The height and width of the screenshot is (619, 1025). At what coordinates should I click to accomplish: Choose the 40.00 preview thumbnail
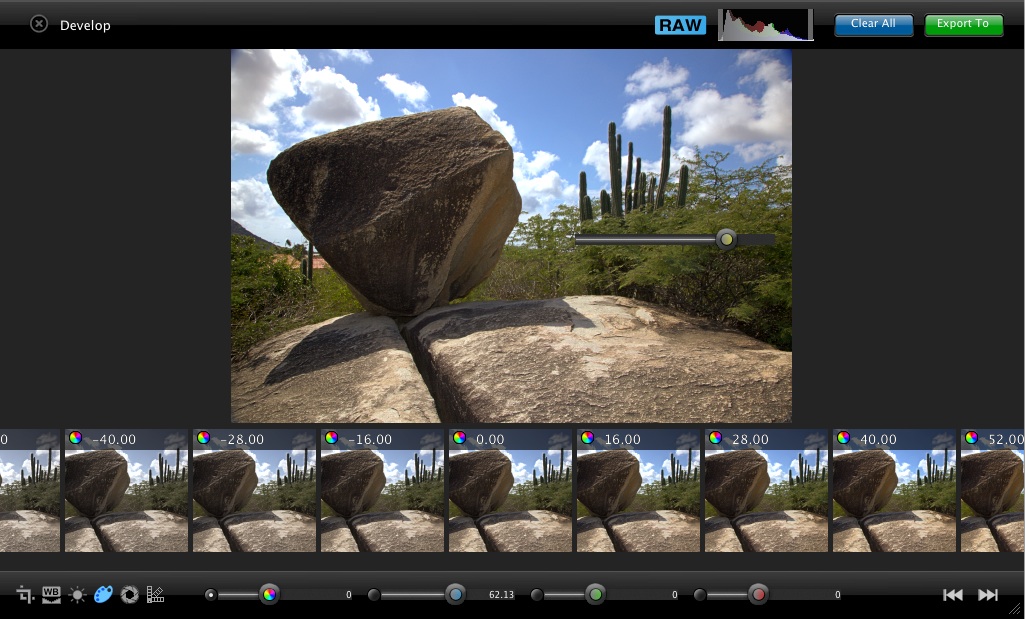(895, 490)
